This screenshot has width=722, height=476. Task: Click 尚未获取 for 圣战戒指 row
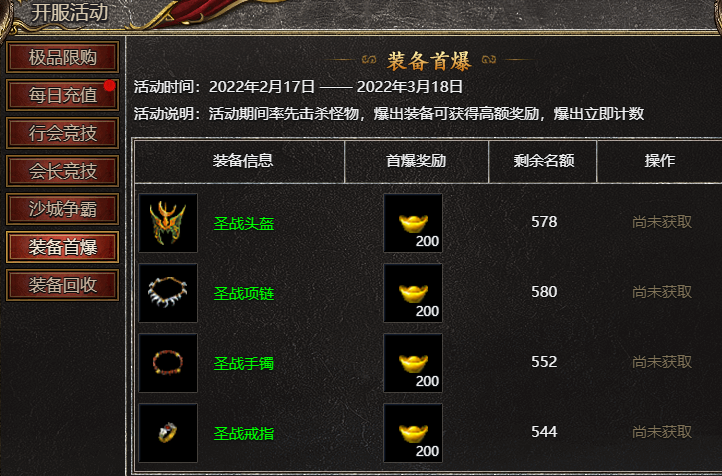pos(662,432)
